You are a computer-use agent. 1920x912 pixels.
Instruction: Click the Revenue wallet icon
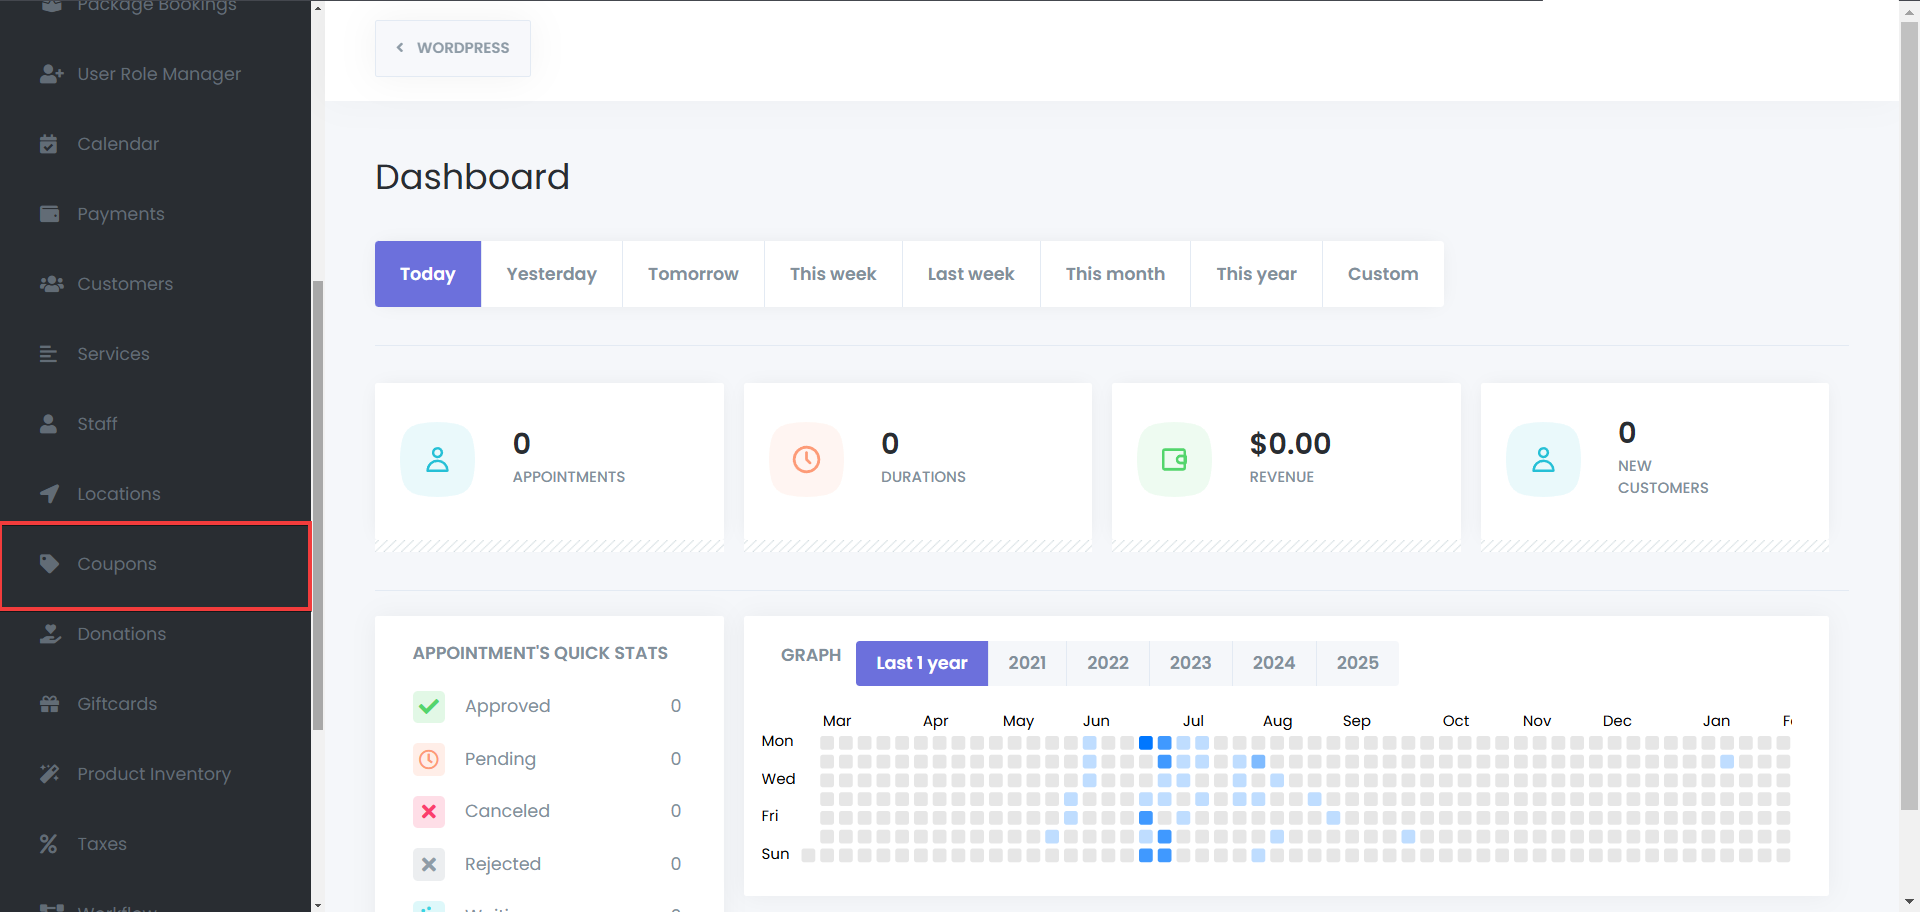1174,460
